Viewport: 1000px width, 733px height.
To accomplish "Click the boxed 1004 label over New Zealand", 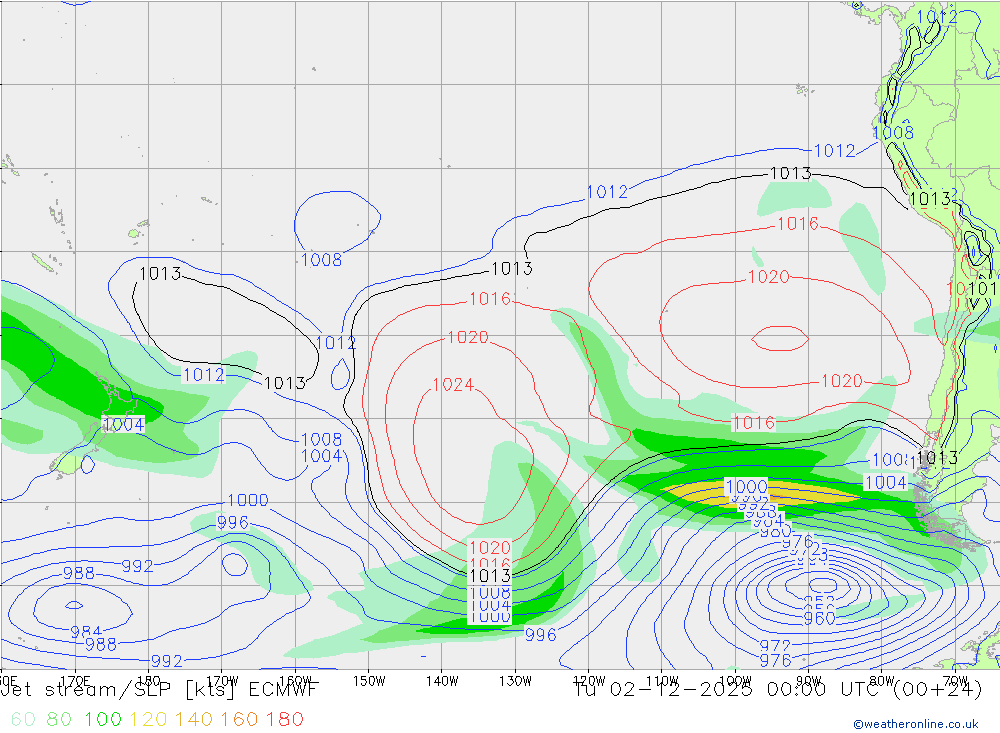I will [x=123, y=425].
